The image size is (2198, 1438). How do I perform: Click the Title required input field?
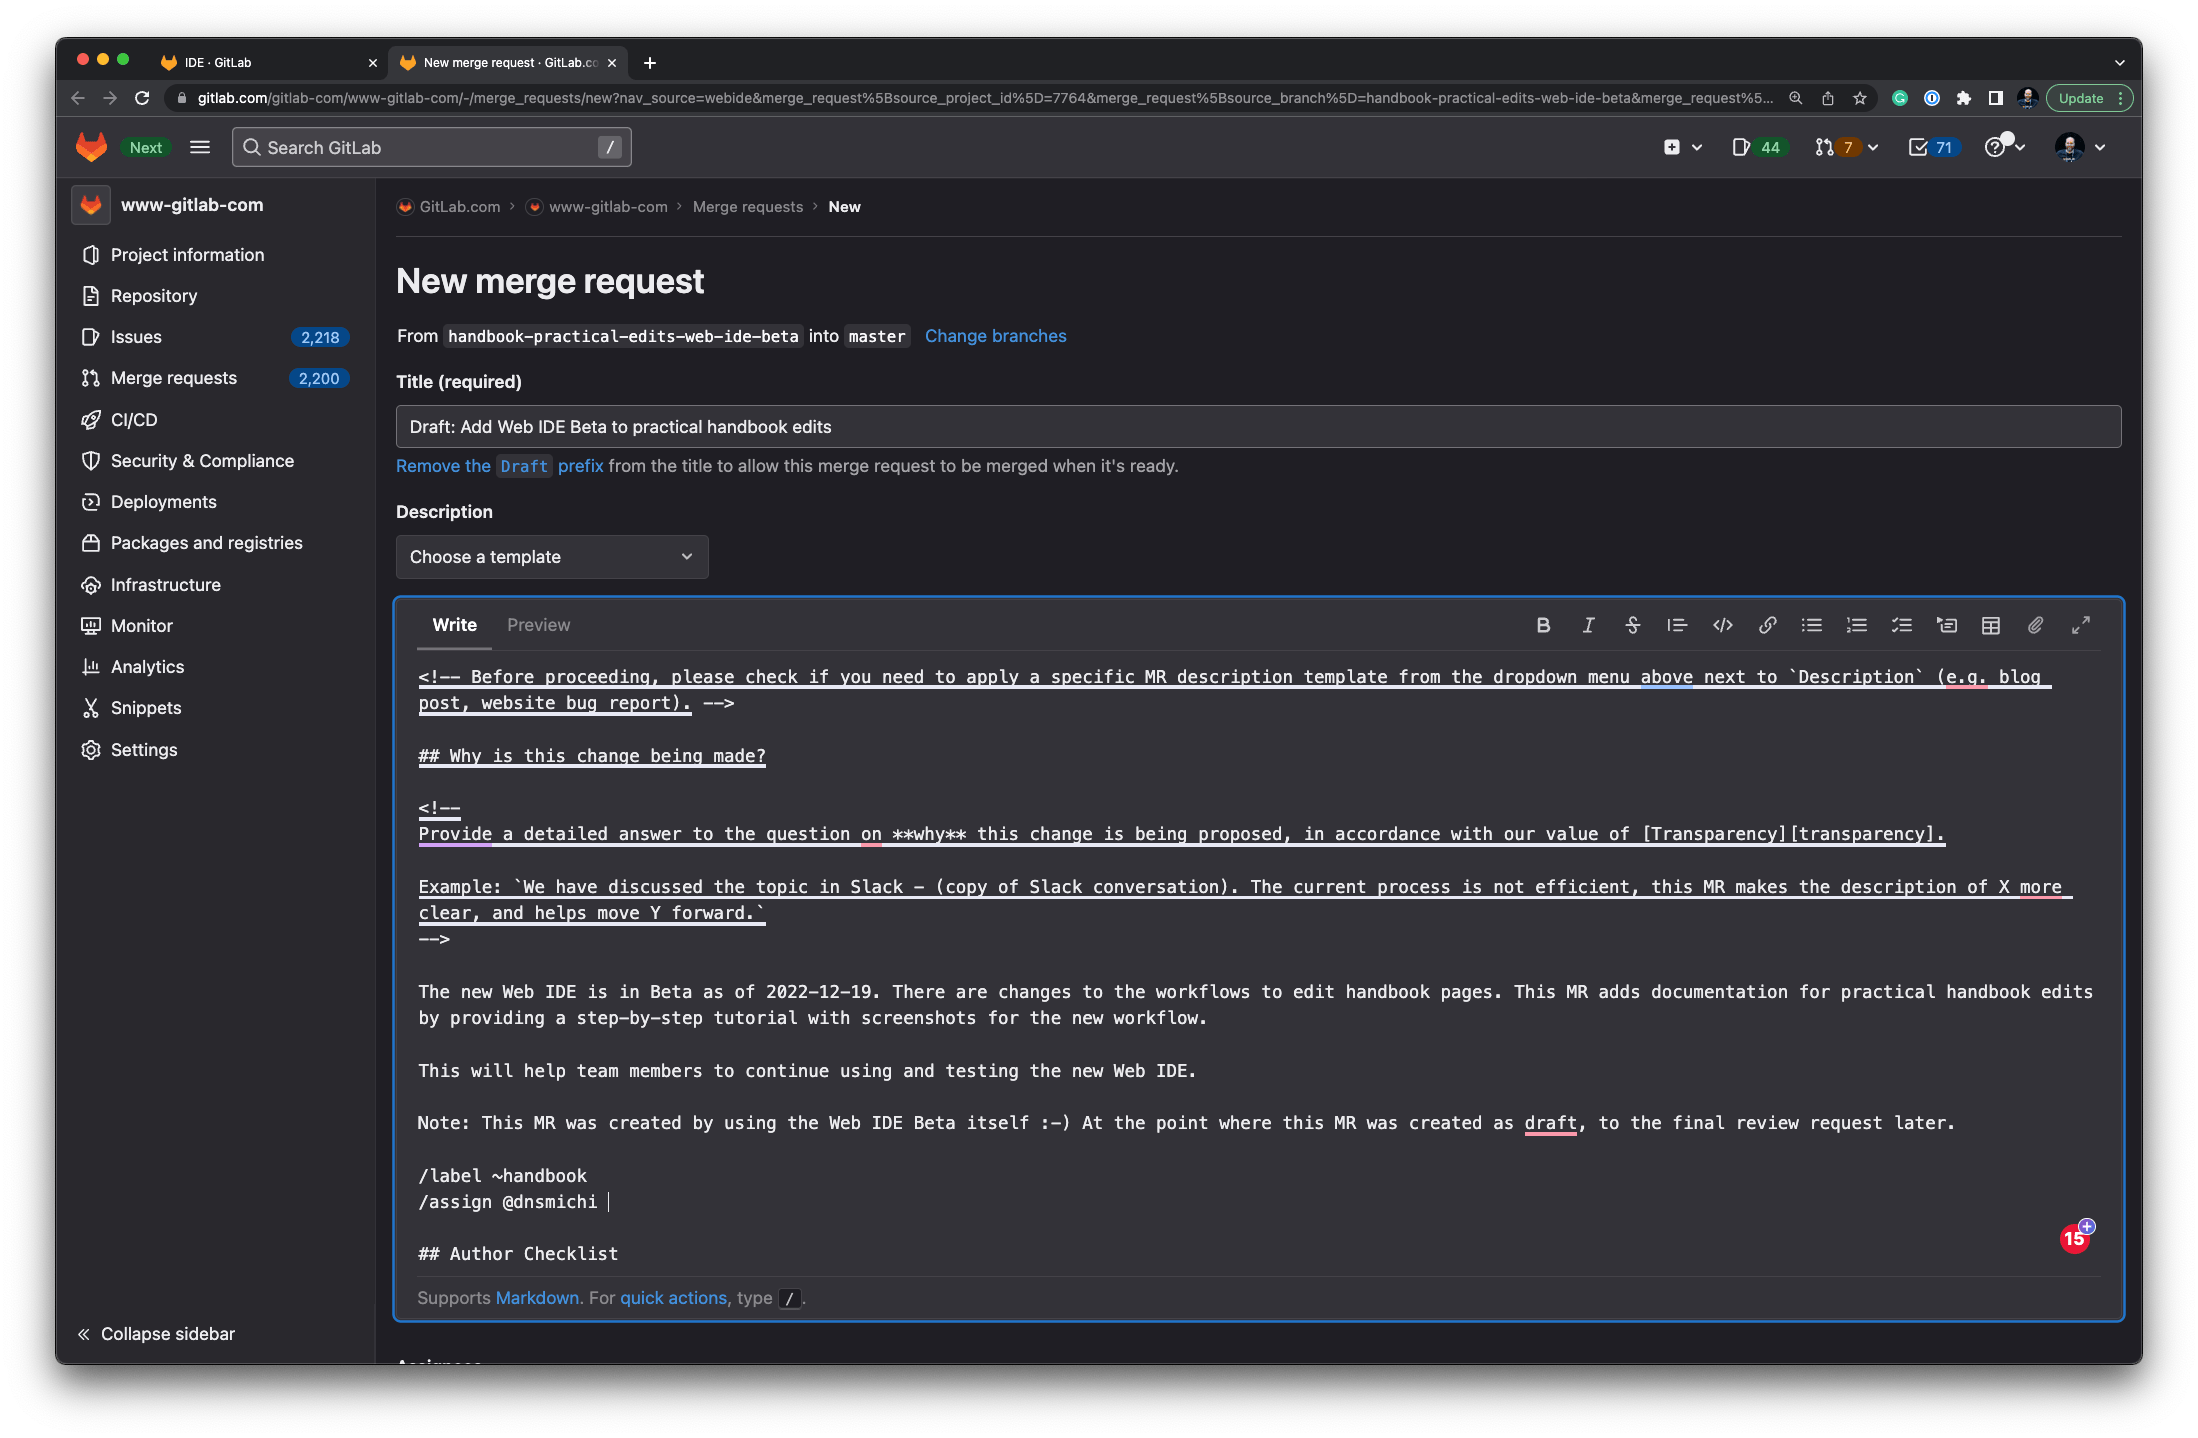pos(1256,425)
